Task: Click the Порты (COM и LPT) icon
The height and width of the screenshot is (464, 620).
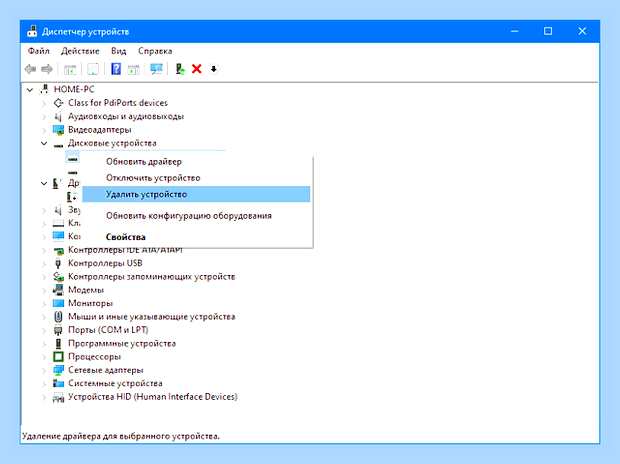Action: pyautogui.click(x=59, y=330)
